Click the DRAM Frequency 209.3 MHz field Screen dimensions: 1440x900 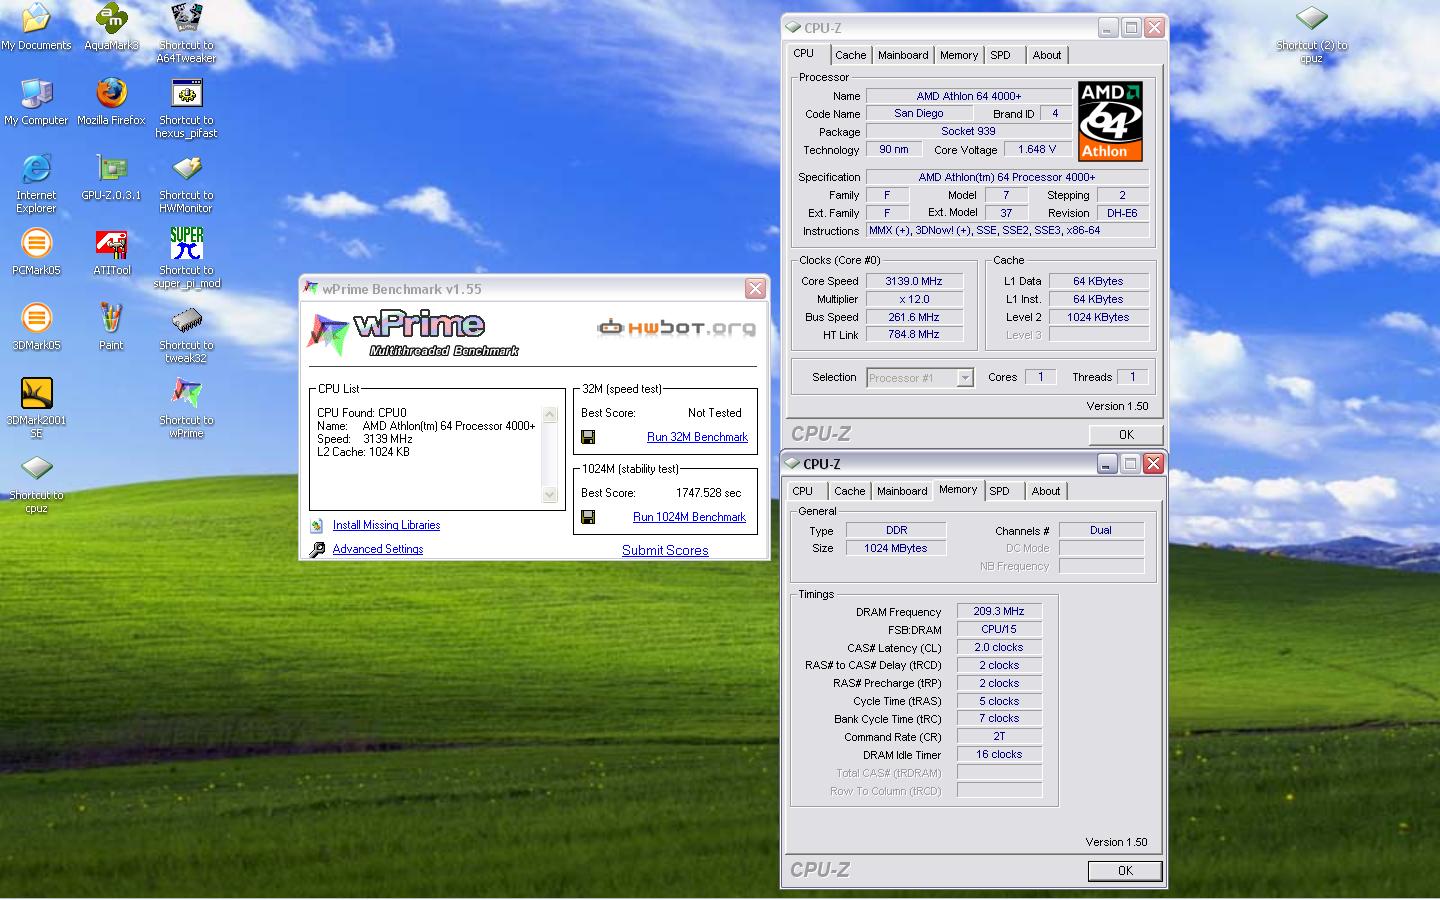click(999, 611)
